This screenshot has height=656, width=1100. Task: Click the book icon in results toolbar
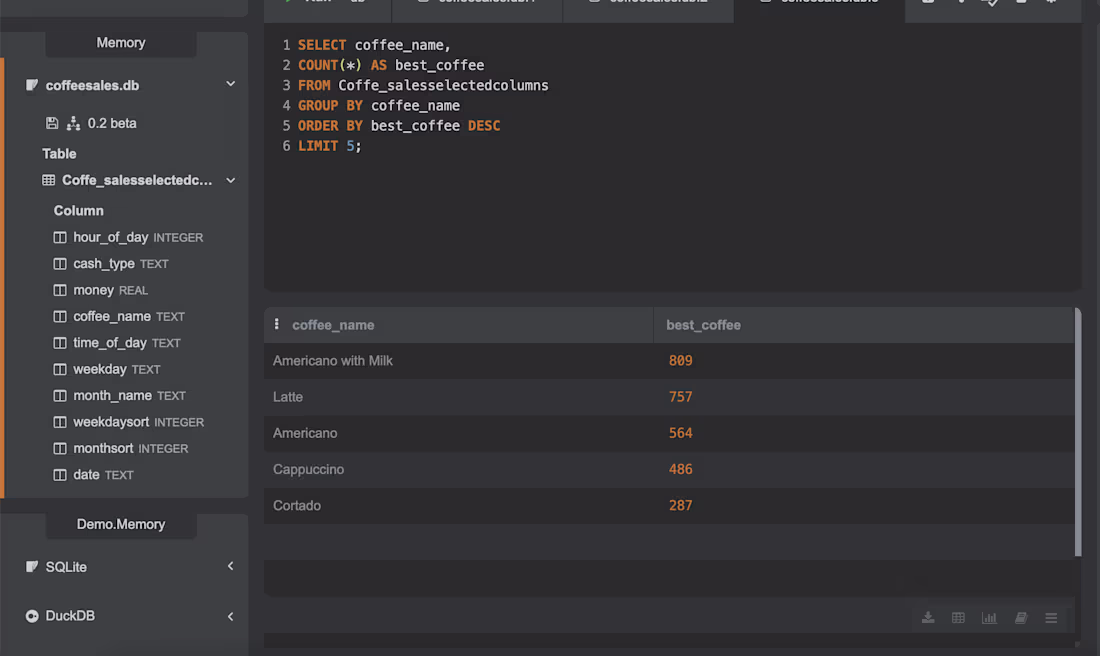coord(1021,617)
